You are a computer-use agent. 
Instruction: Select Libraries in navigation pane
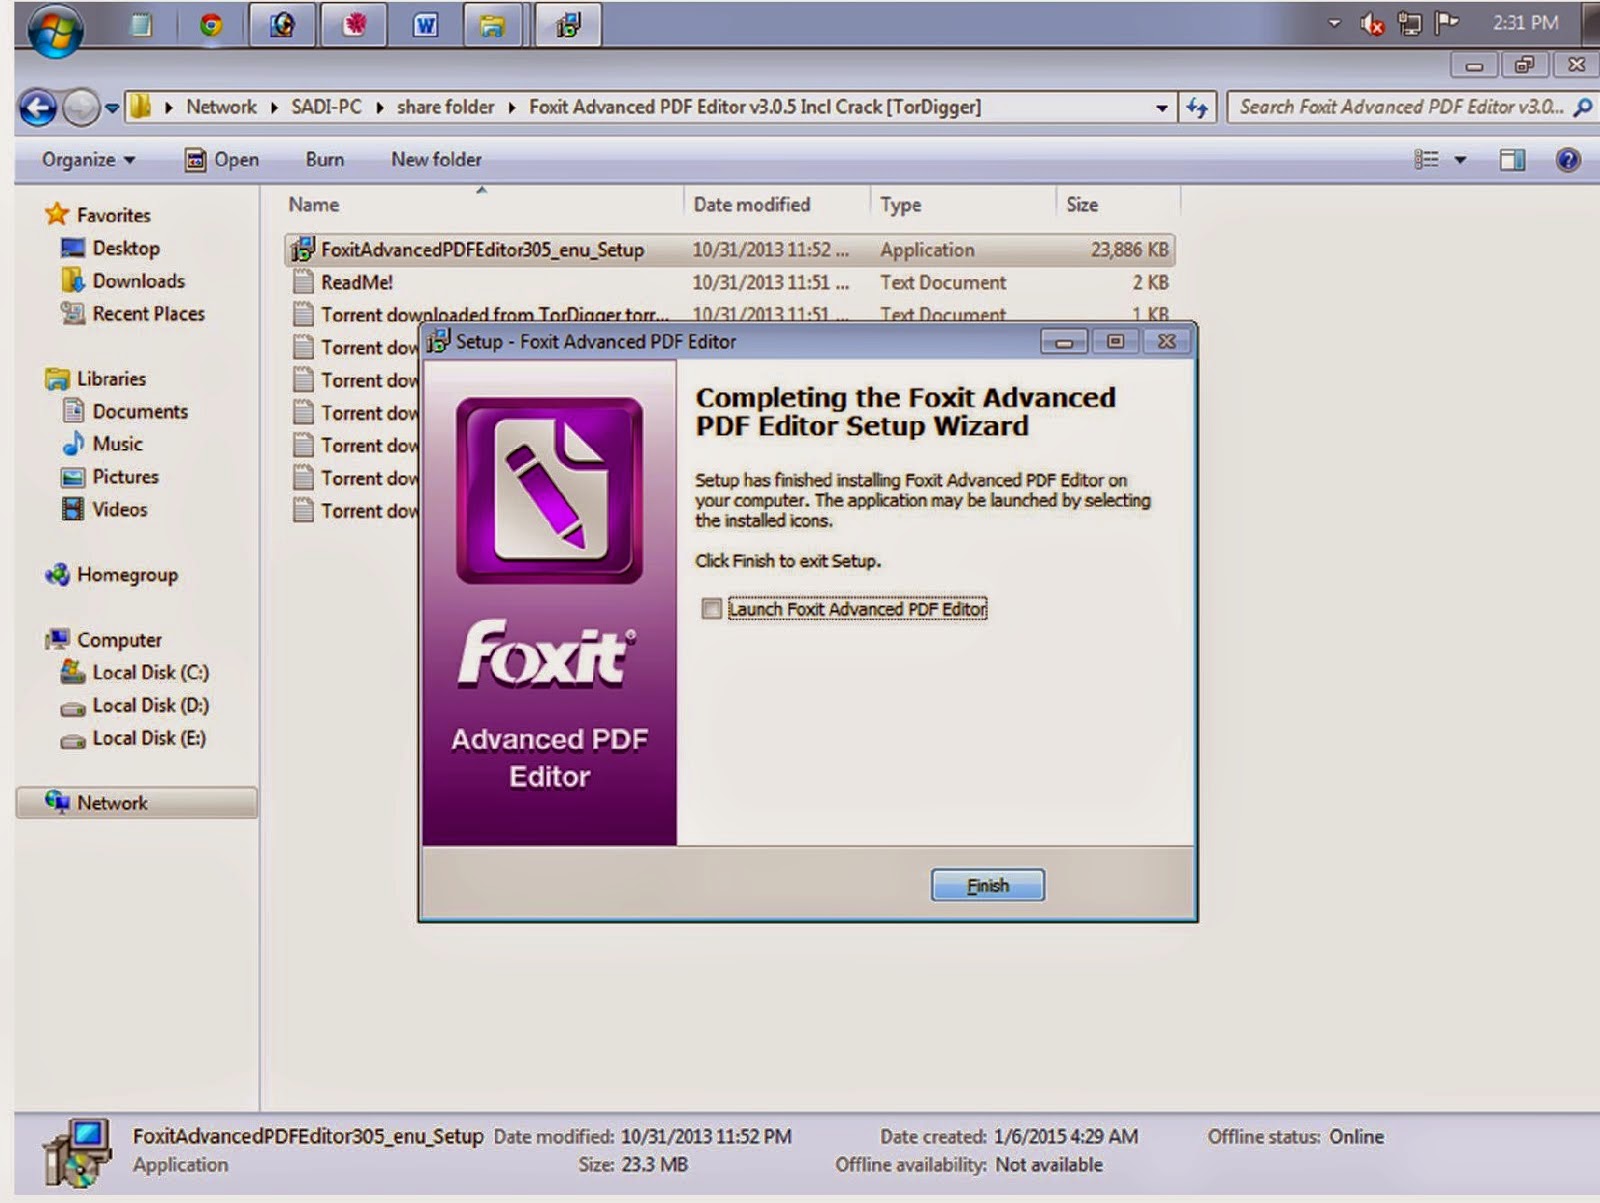pos(111,379)
